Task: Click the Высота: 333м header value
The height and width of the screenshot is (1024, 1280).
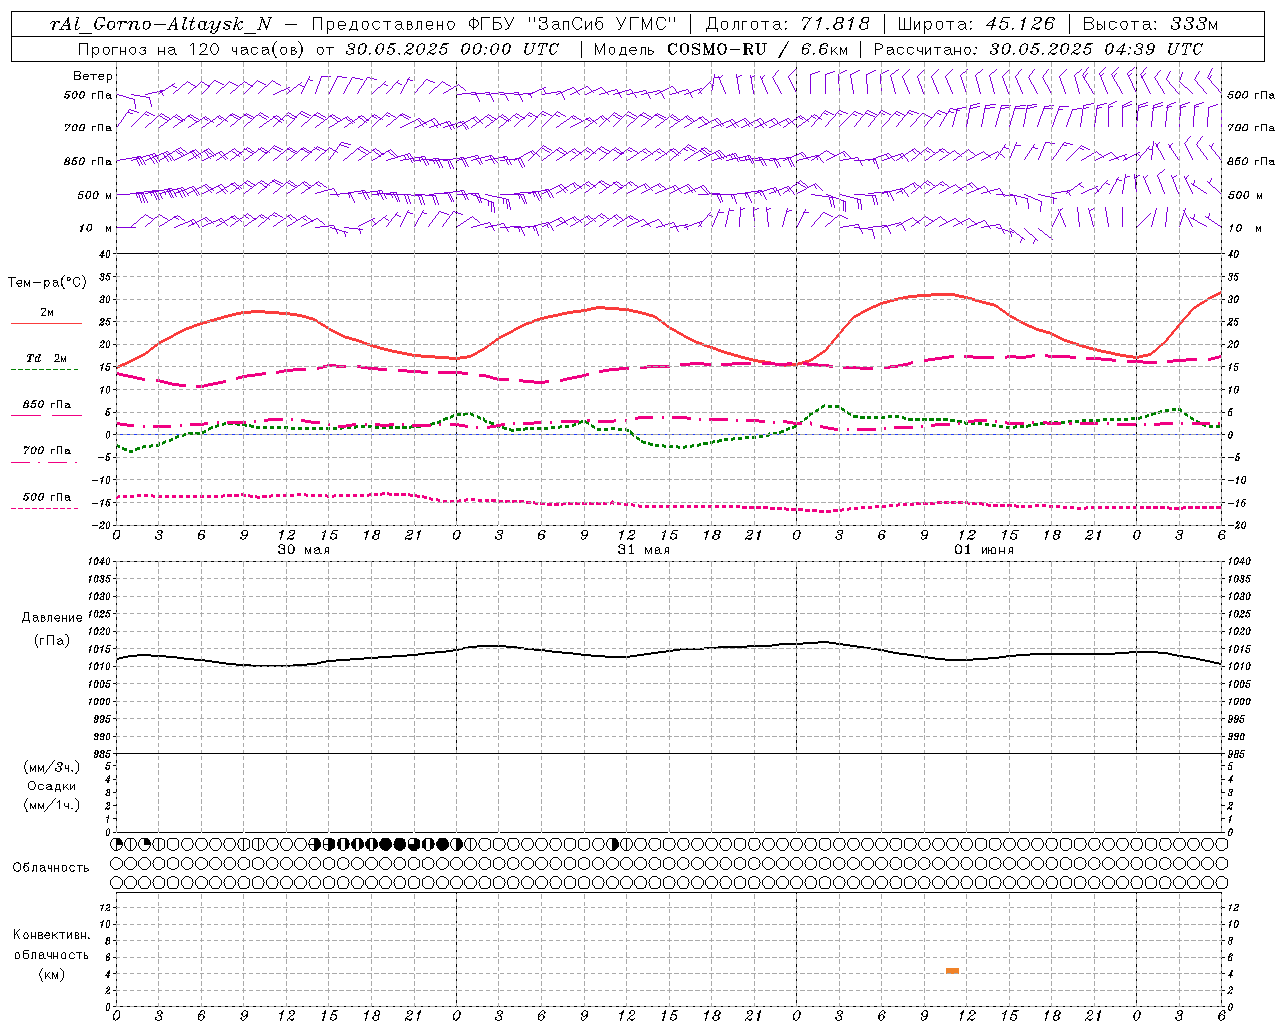Action: pos(1150,24)
